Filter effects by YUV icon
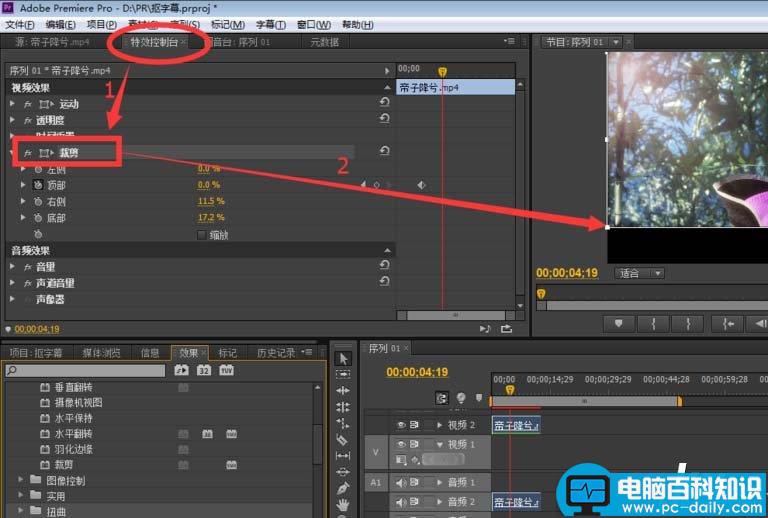Image resolution: width=768 pixels, height=518 pixels. (x=226, y=370)
